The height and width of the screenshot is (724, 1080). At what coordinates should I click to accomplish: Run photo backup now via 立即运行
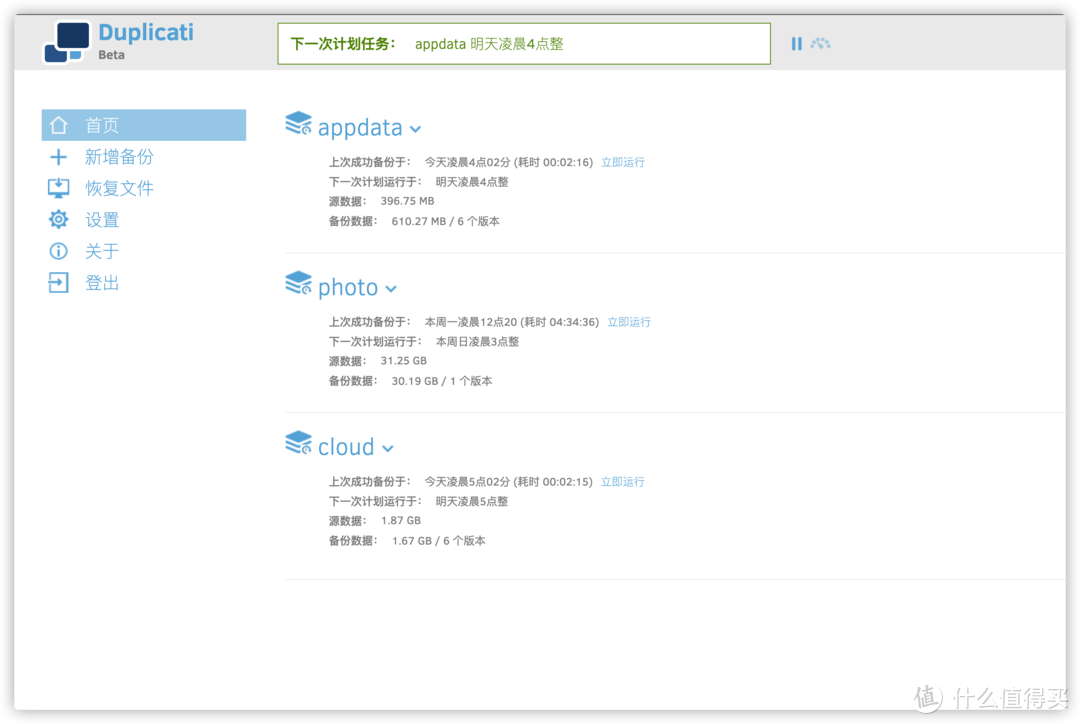[628, 322]
